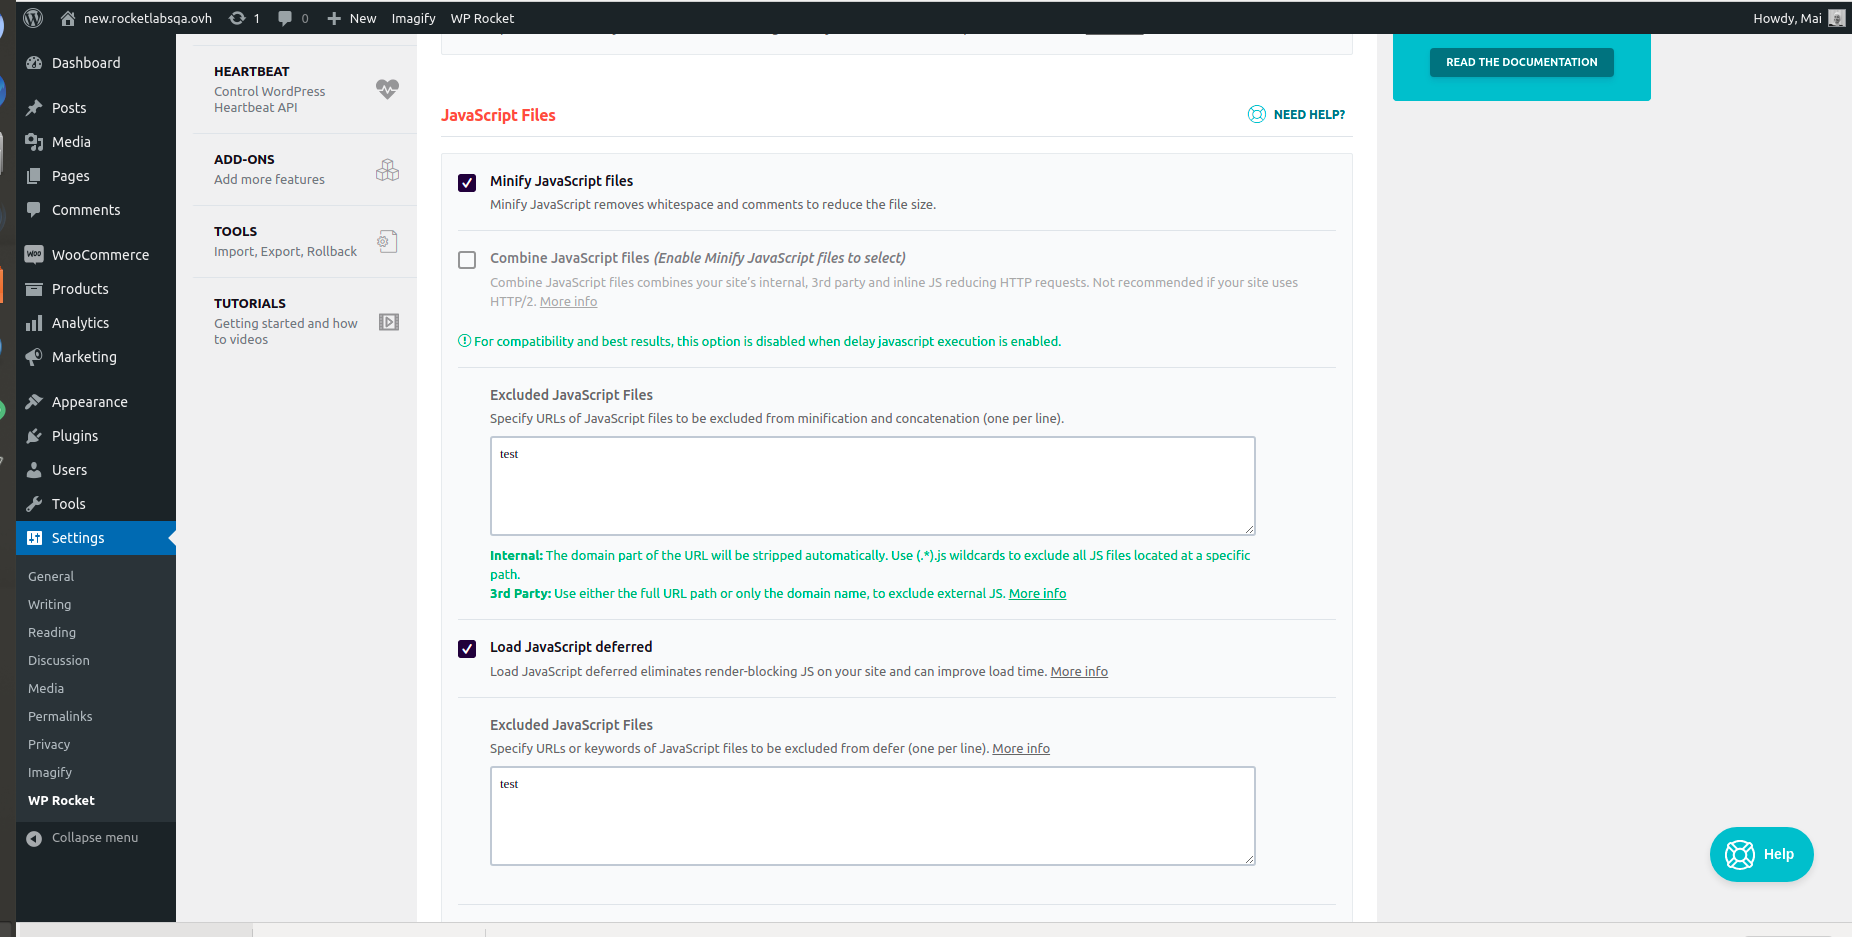
Task: Open Media settings submenu
Action: pos(46,688)
